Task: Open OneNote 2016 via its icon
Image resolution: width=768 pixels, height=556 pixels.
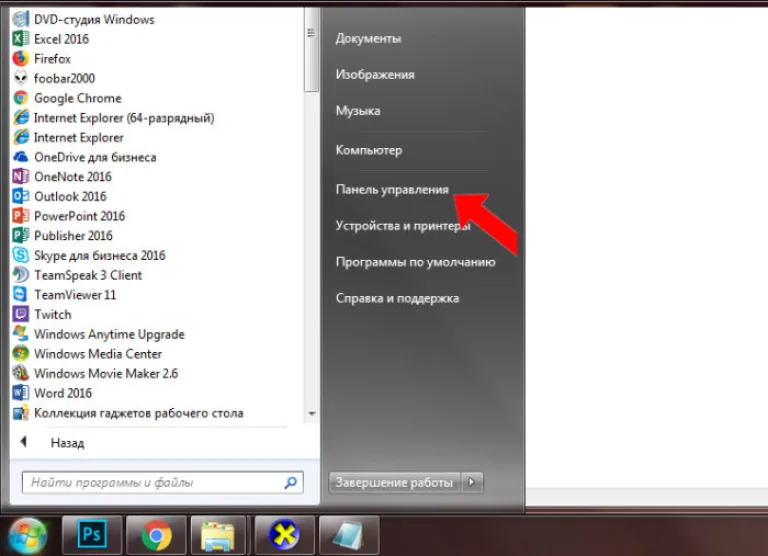Action: click(x=21, y=176)
